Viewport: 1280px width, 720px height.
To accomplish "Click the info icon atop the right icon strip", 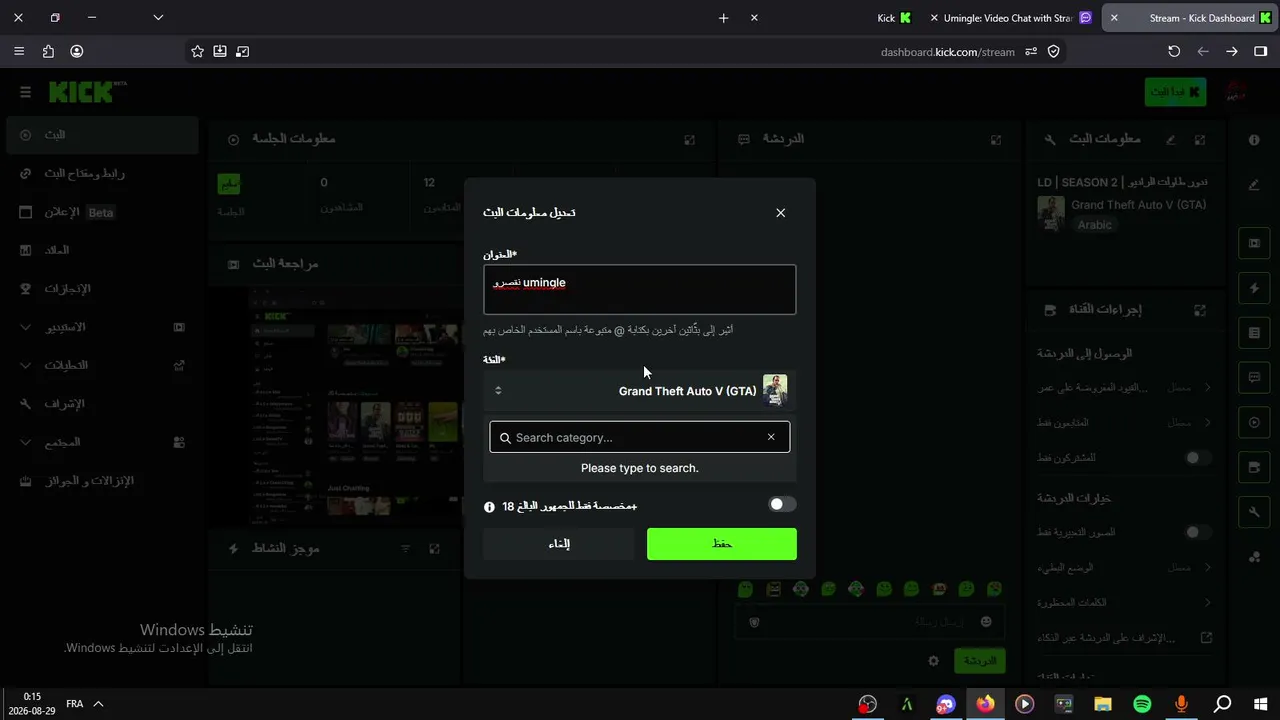I will pyautogui.click(x=1254, y=140).
